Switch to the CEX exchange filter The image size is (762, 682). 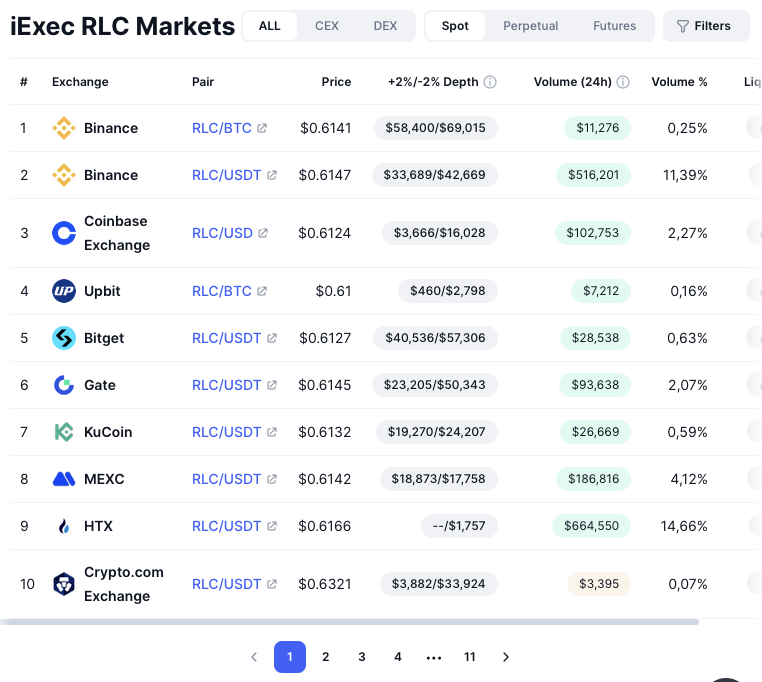(327, 26)
